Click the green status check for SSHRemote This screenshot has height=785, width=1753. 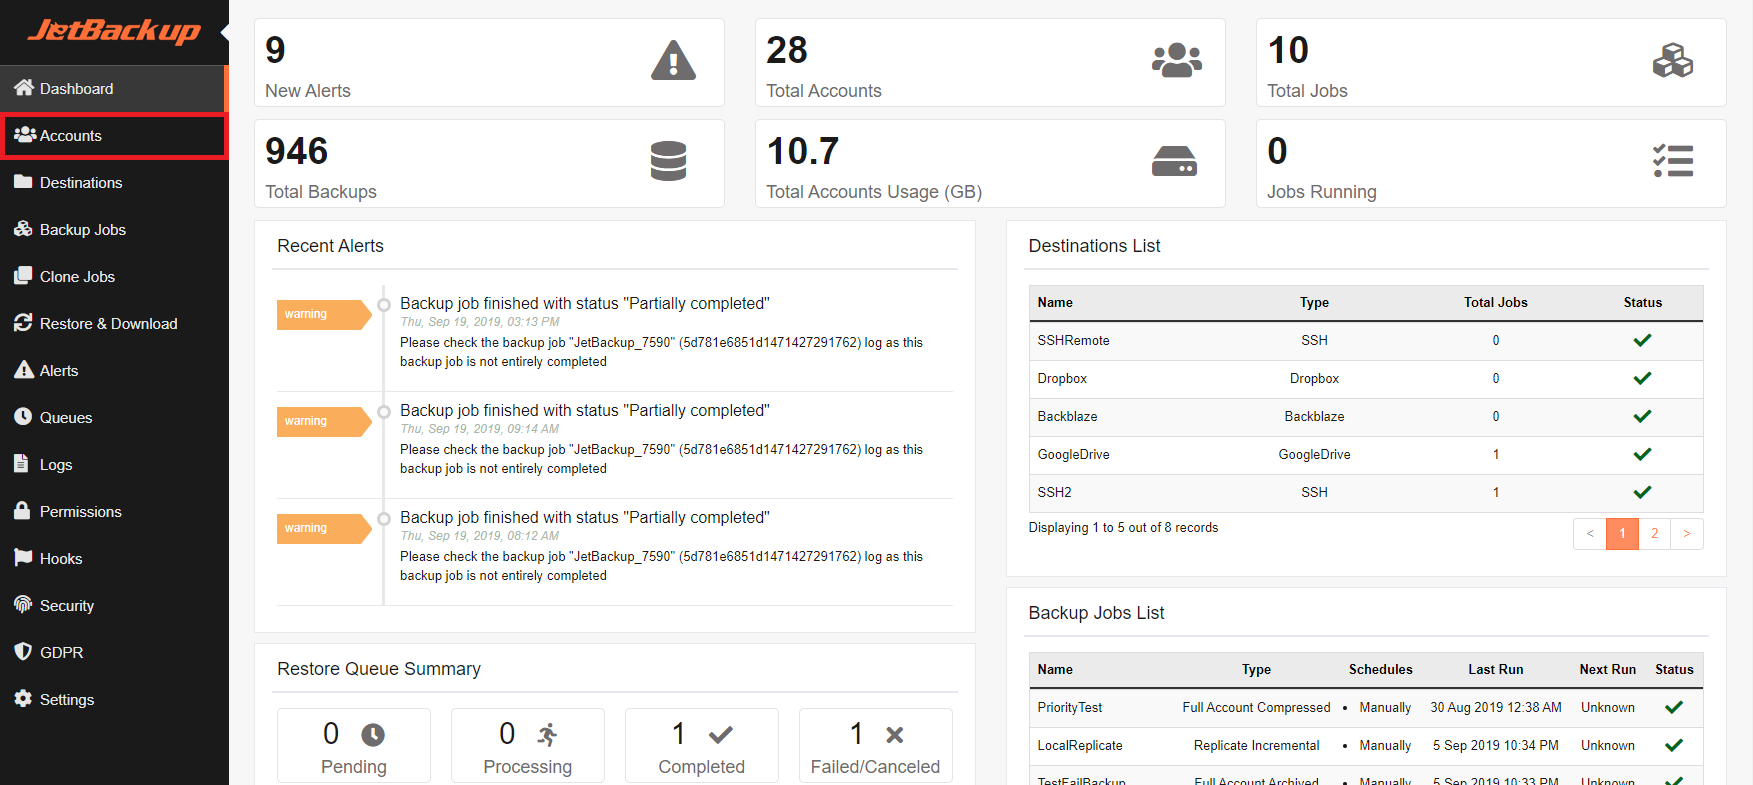(x=1642, y=340)
